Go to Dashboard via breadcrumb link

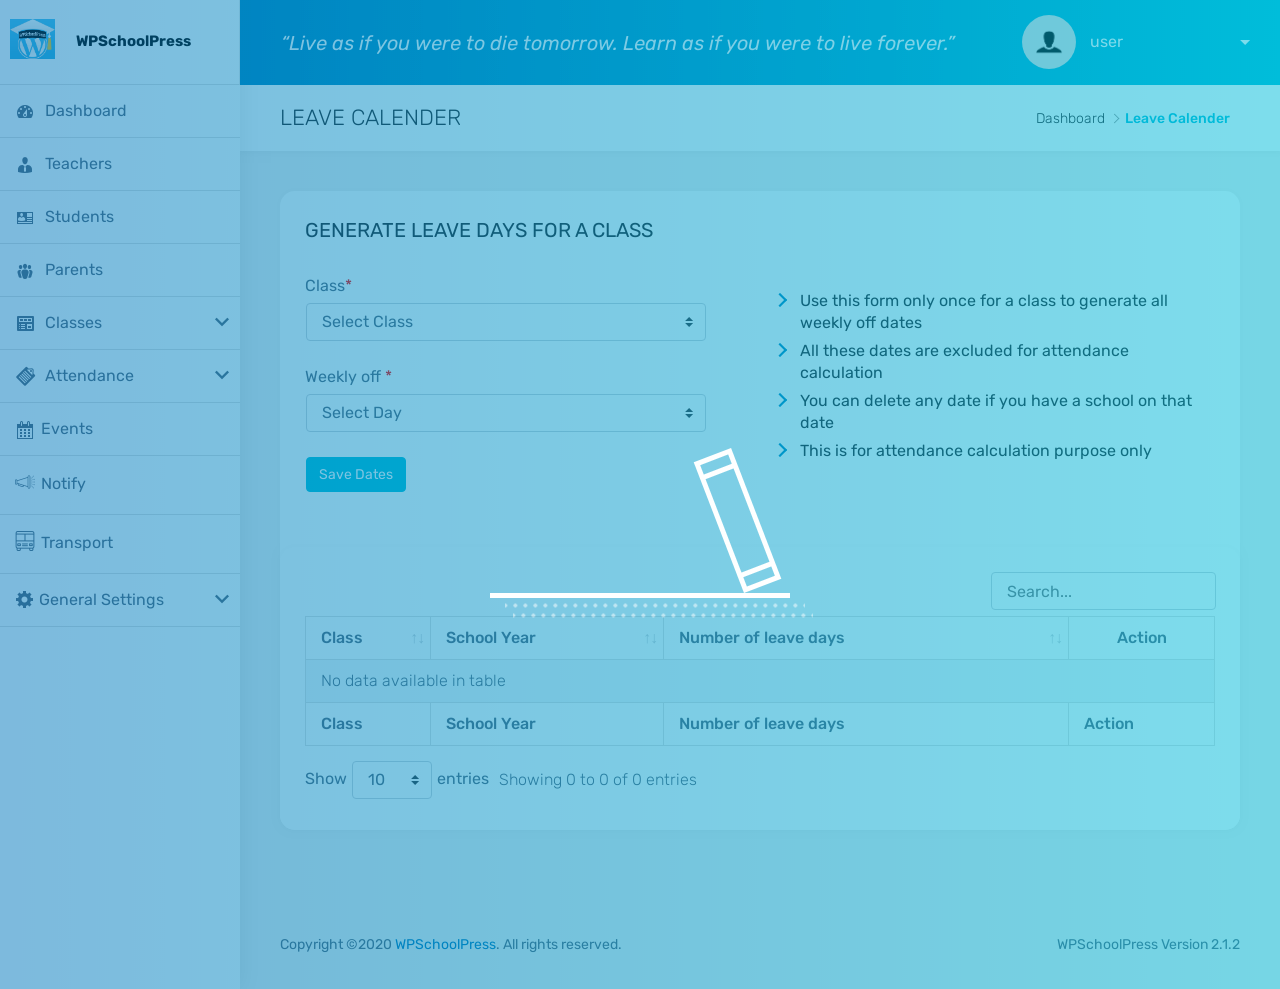pyautogui.click(x=1070, y=118)
